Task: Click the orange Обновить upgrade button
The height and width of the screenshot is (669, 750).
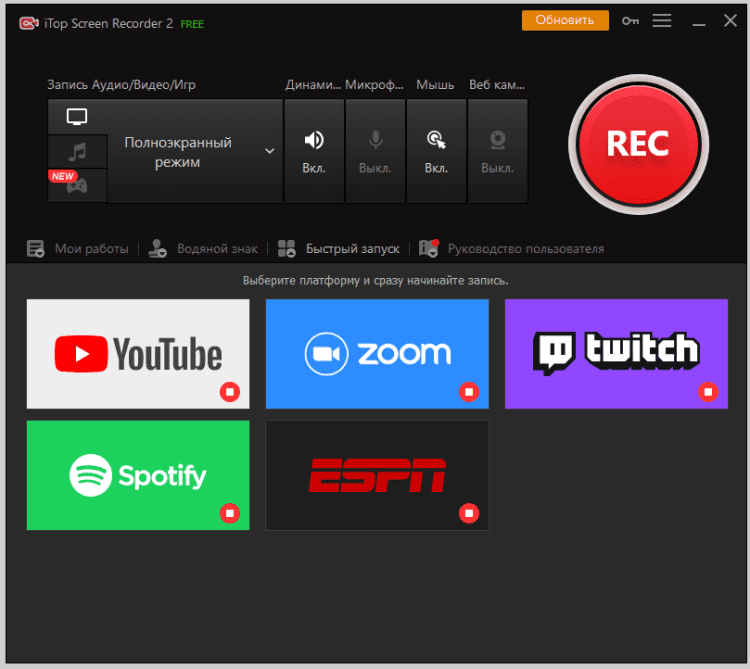Action: (x=565, y=20)
